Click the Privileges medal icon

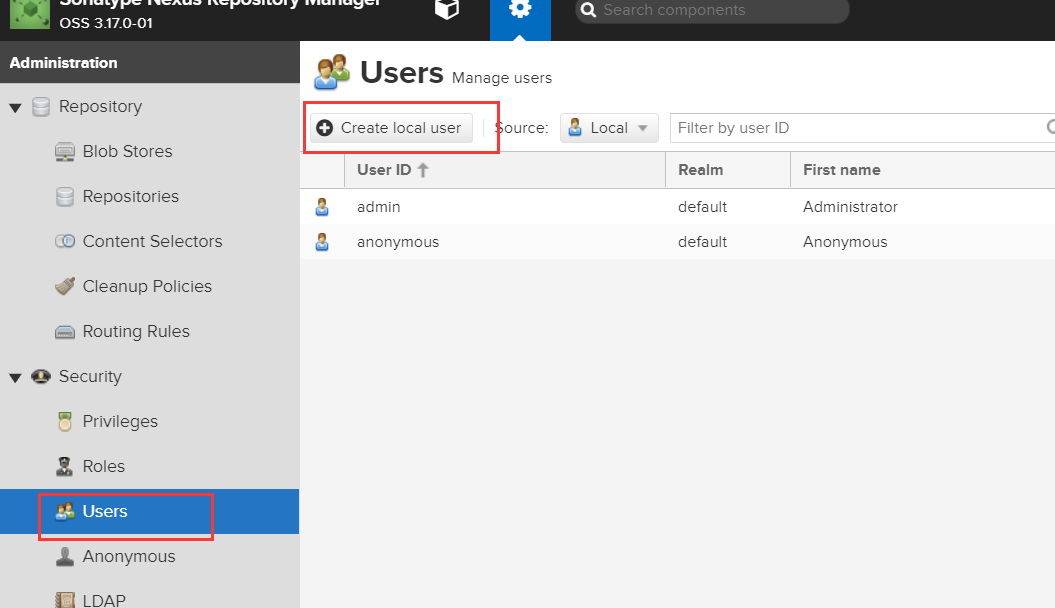(65, 422)
